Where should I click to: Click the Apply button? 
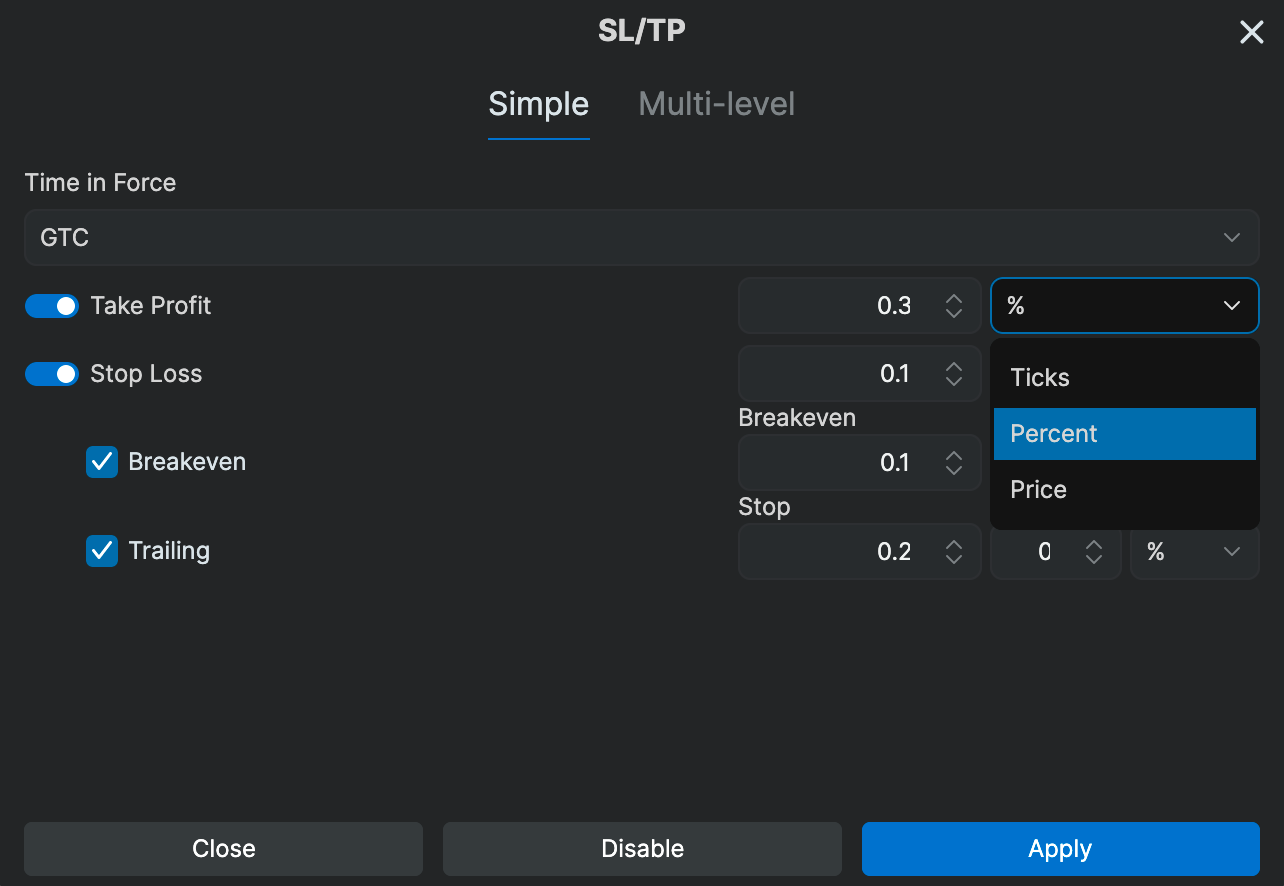click(1060, 849)
